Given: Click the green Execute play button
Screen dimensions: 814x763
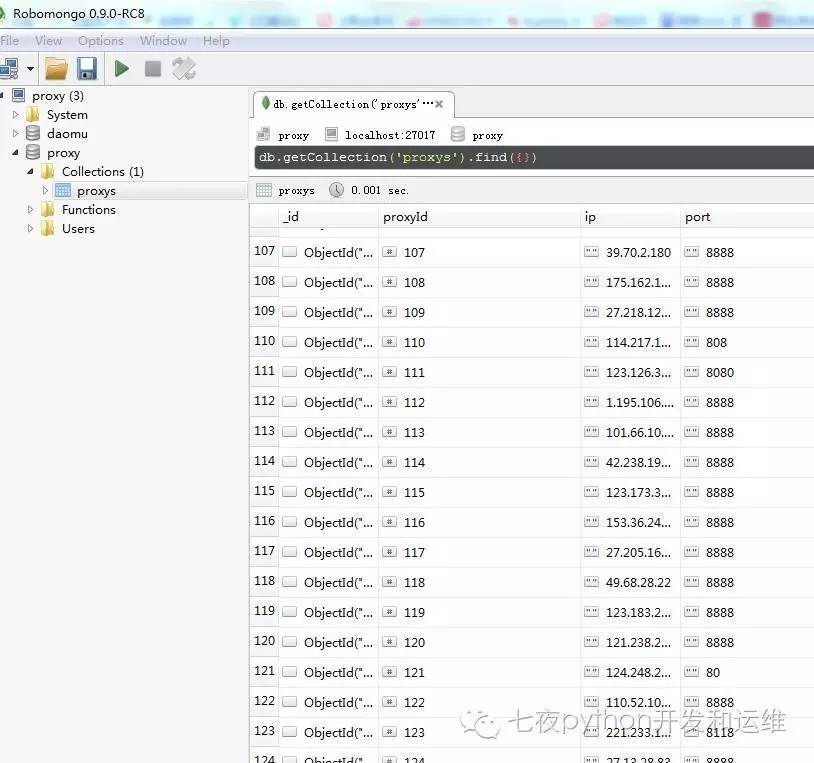Looking at the screenshot, I should tap(121, 69).
